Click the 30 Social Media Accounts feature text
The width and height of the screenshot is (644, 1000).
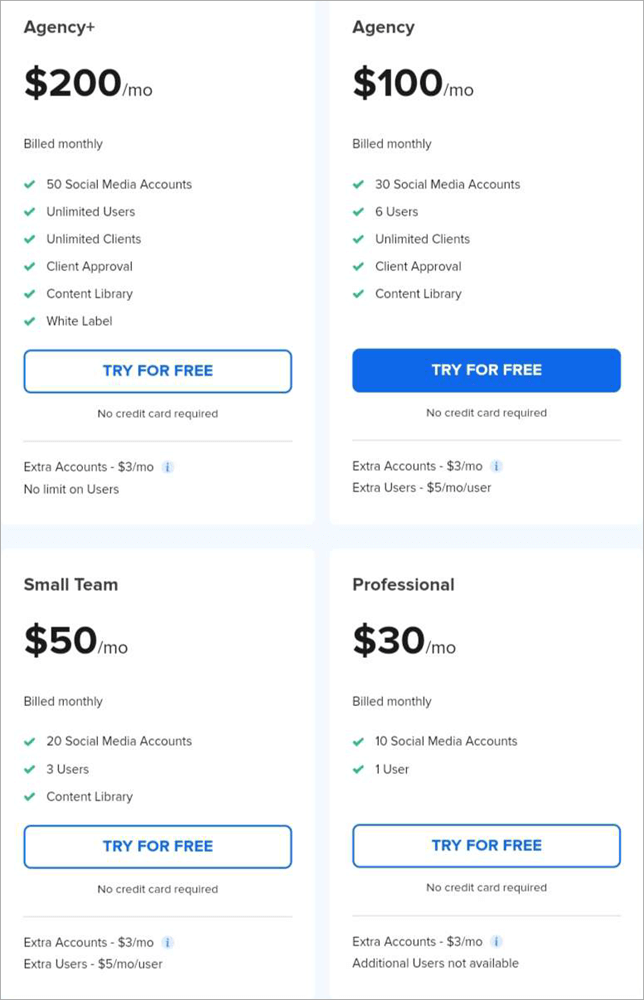click(x=447, y=184)
